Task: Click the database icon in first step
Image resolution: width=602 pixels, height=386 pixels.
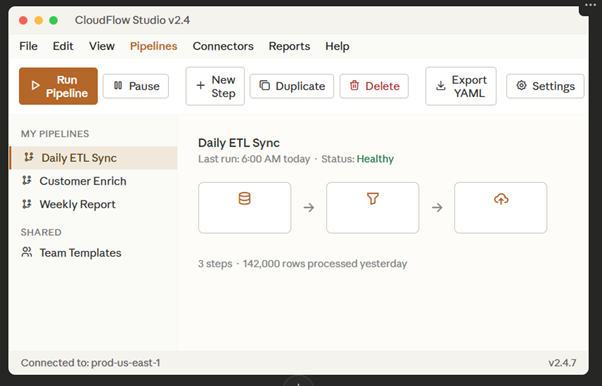Action: 245,199
